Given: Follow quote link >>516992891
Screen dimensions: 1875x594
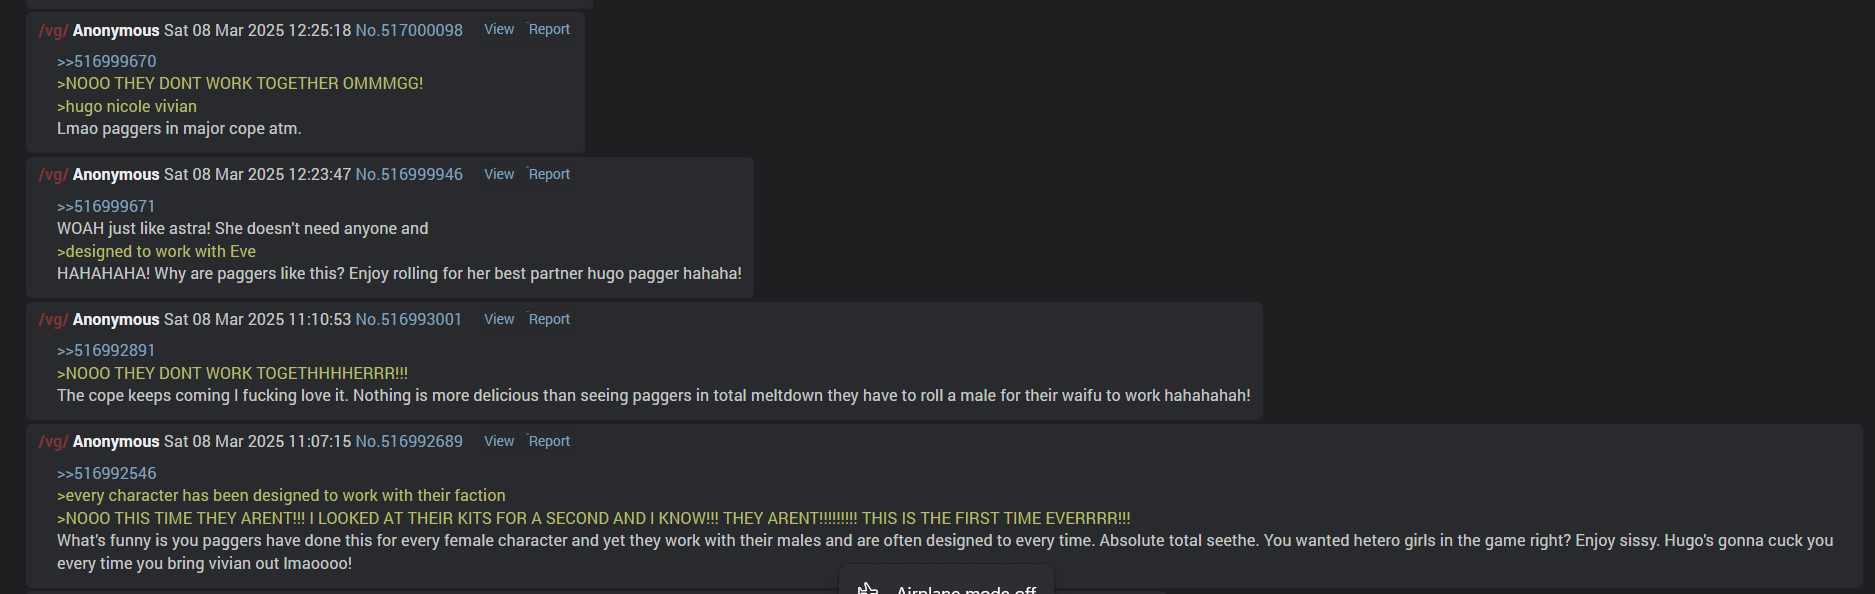Looking at the screenshot, I should [106, 350].
